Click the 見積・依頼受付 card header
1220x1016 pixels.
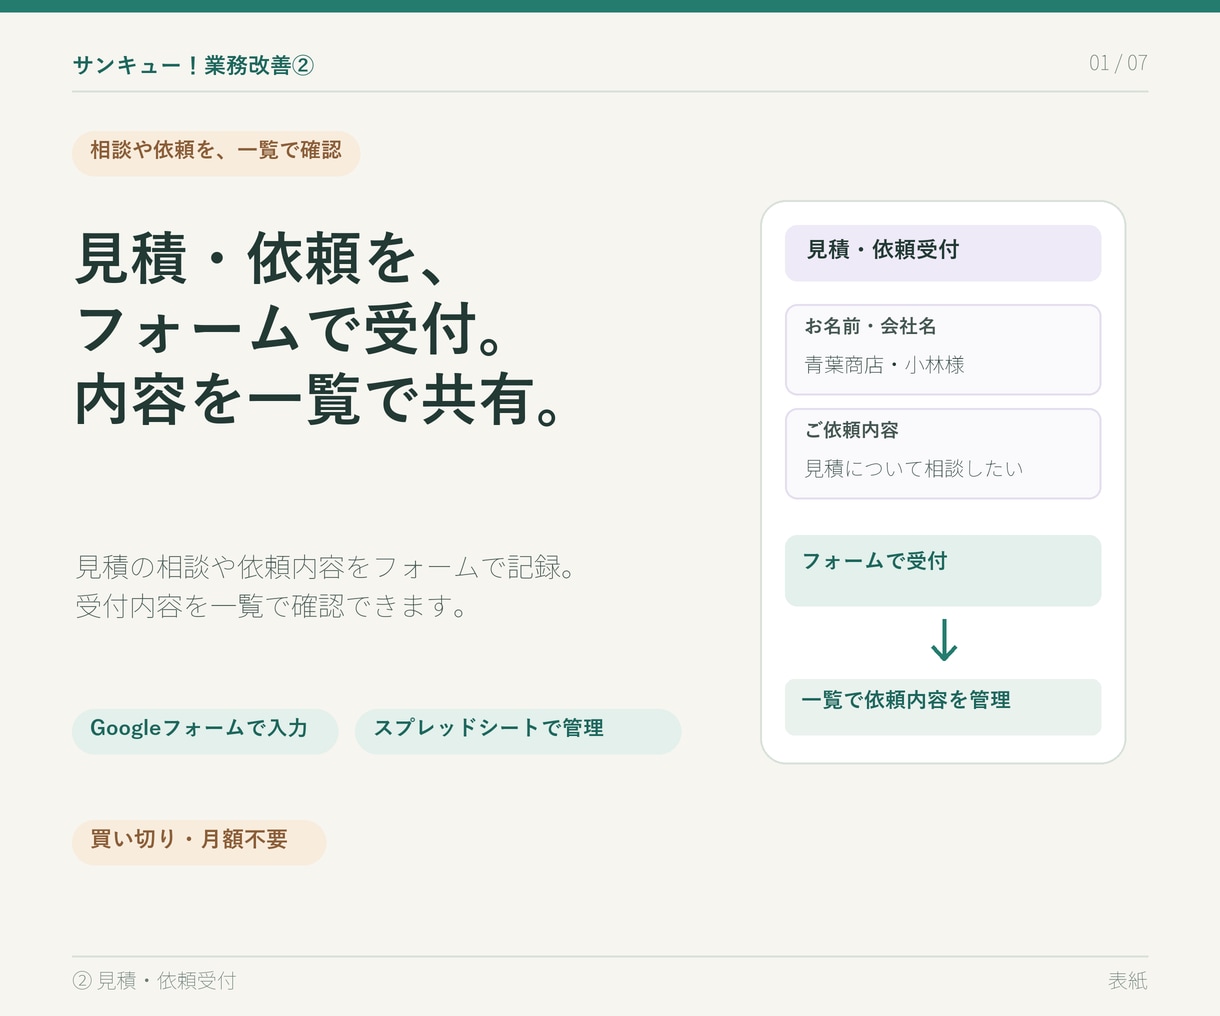click(x=943, y=253)
